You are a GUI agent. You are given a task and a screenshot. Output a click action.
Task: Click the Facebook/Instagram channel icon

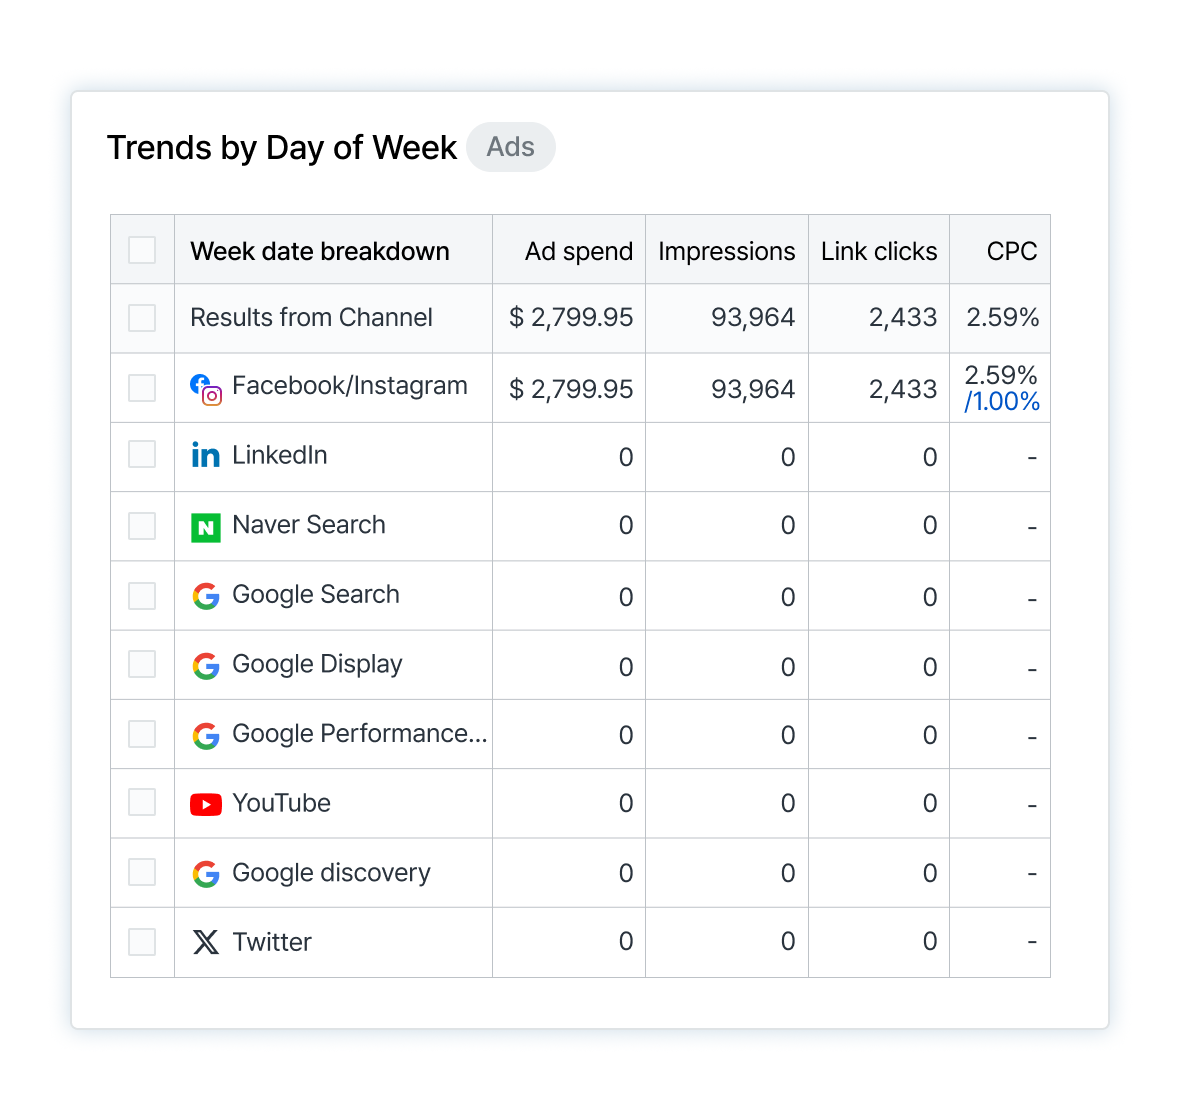204,387
